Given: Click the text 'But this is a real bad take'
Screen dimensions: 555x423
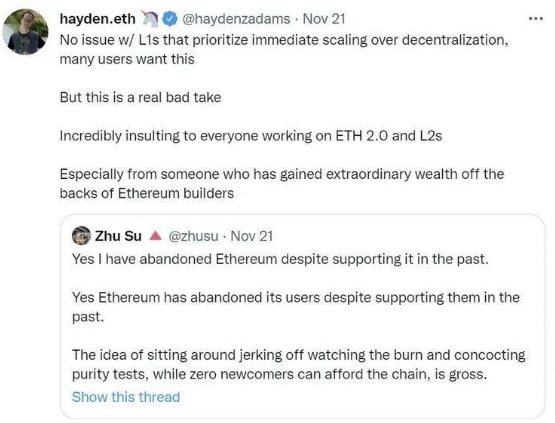Looking at the screenshot, I should 141,97.
